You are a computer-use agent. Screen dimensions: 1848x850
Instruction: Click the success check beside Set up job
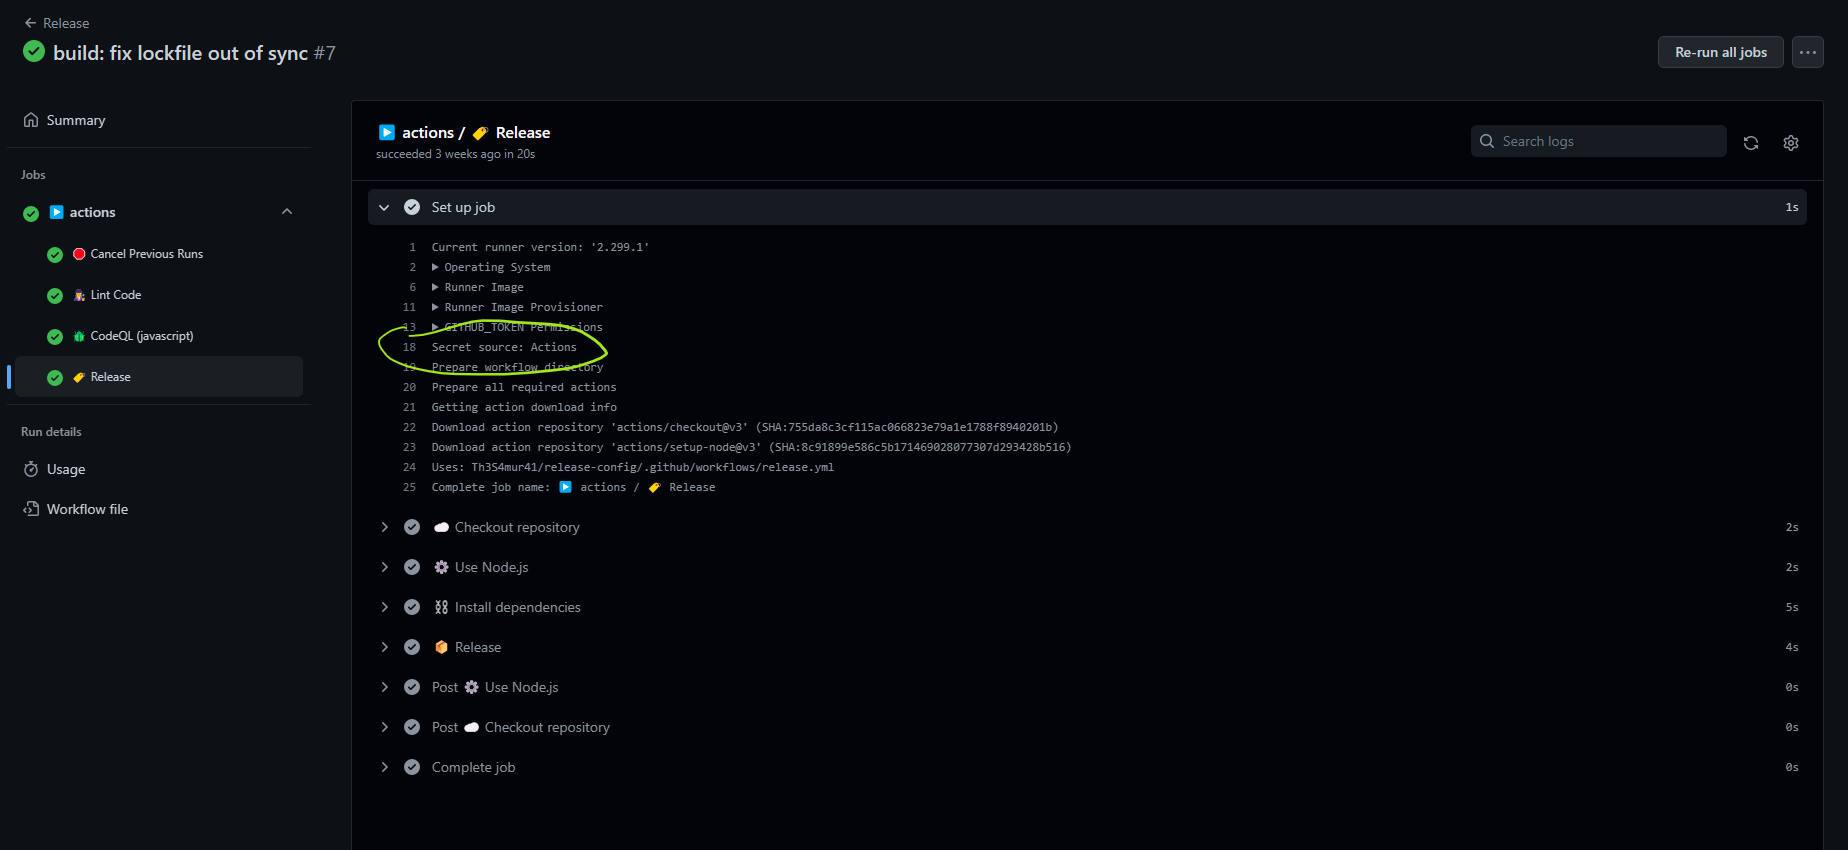412,207
